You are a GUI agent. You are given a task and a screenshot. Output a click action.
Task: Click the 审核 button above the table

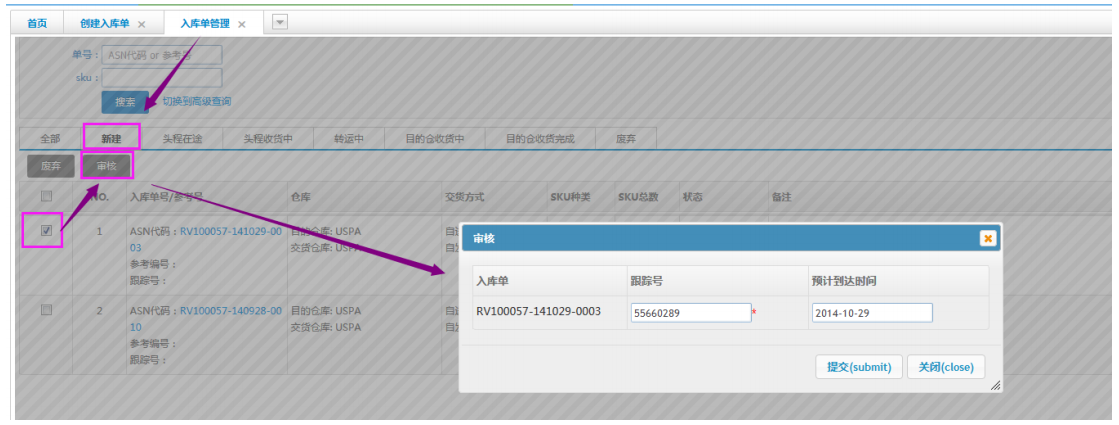pos(106,165)
